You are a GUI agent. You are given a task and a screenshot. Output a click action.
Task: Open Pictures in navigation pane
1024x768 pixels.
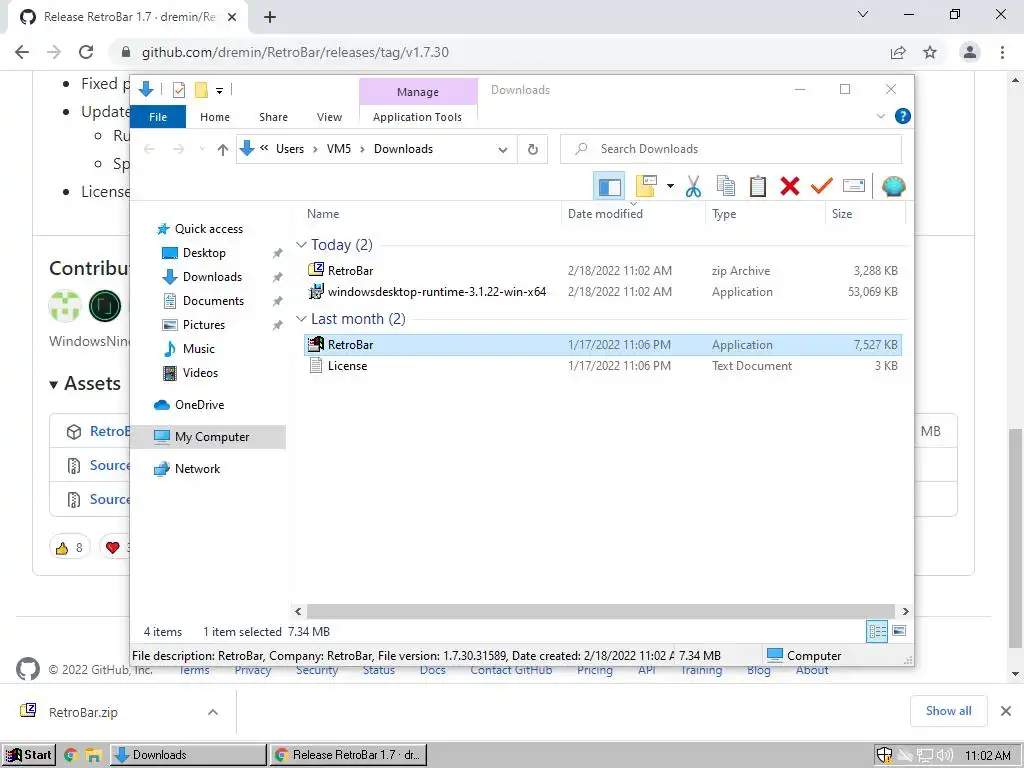[x=203, y=325]
